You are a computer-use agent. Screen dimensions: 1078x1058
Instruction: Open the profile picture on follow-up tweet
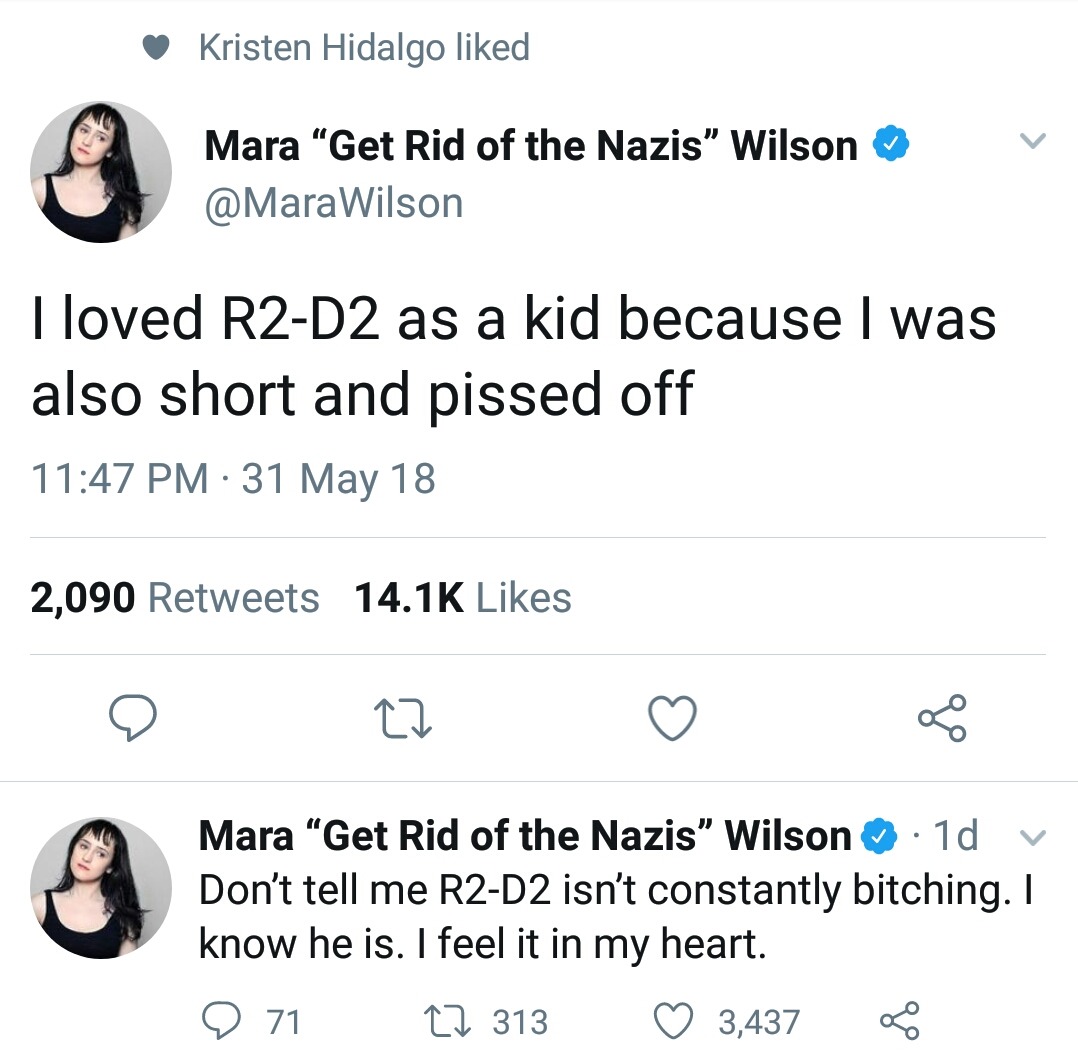(101, 888)
